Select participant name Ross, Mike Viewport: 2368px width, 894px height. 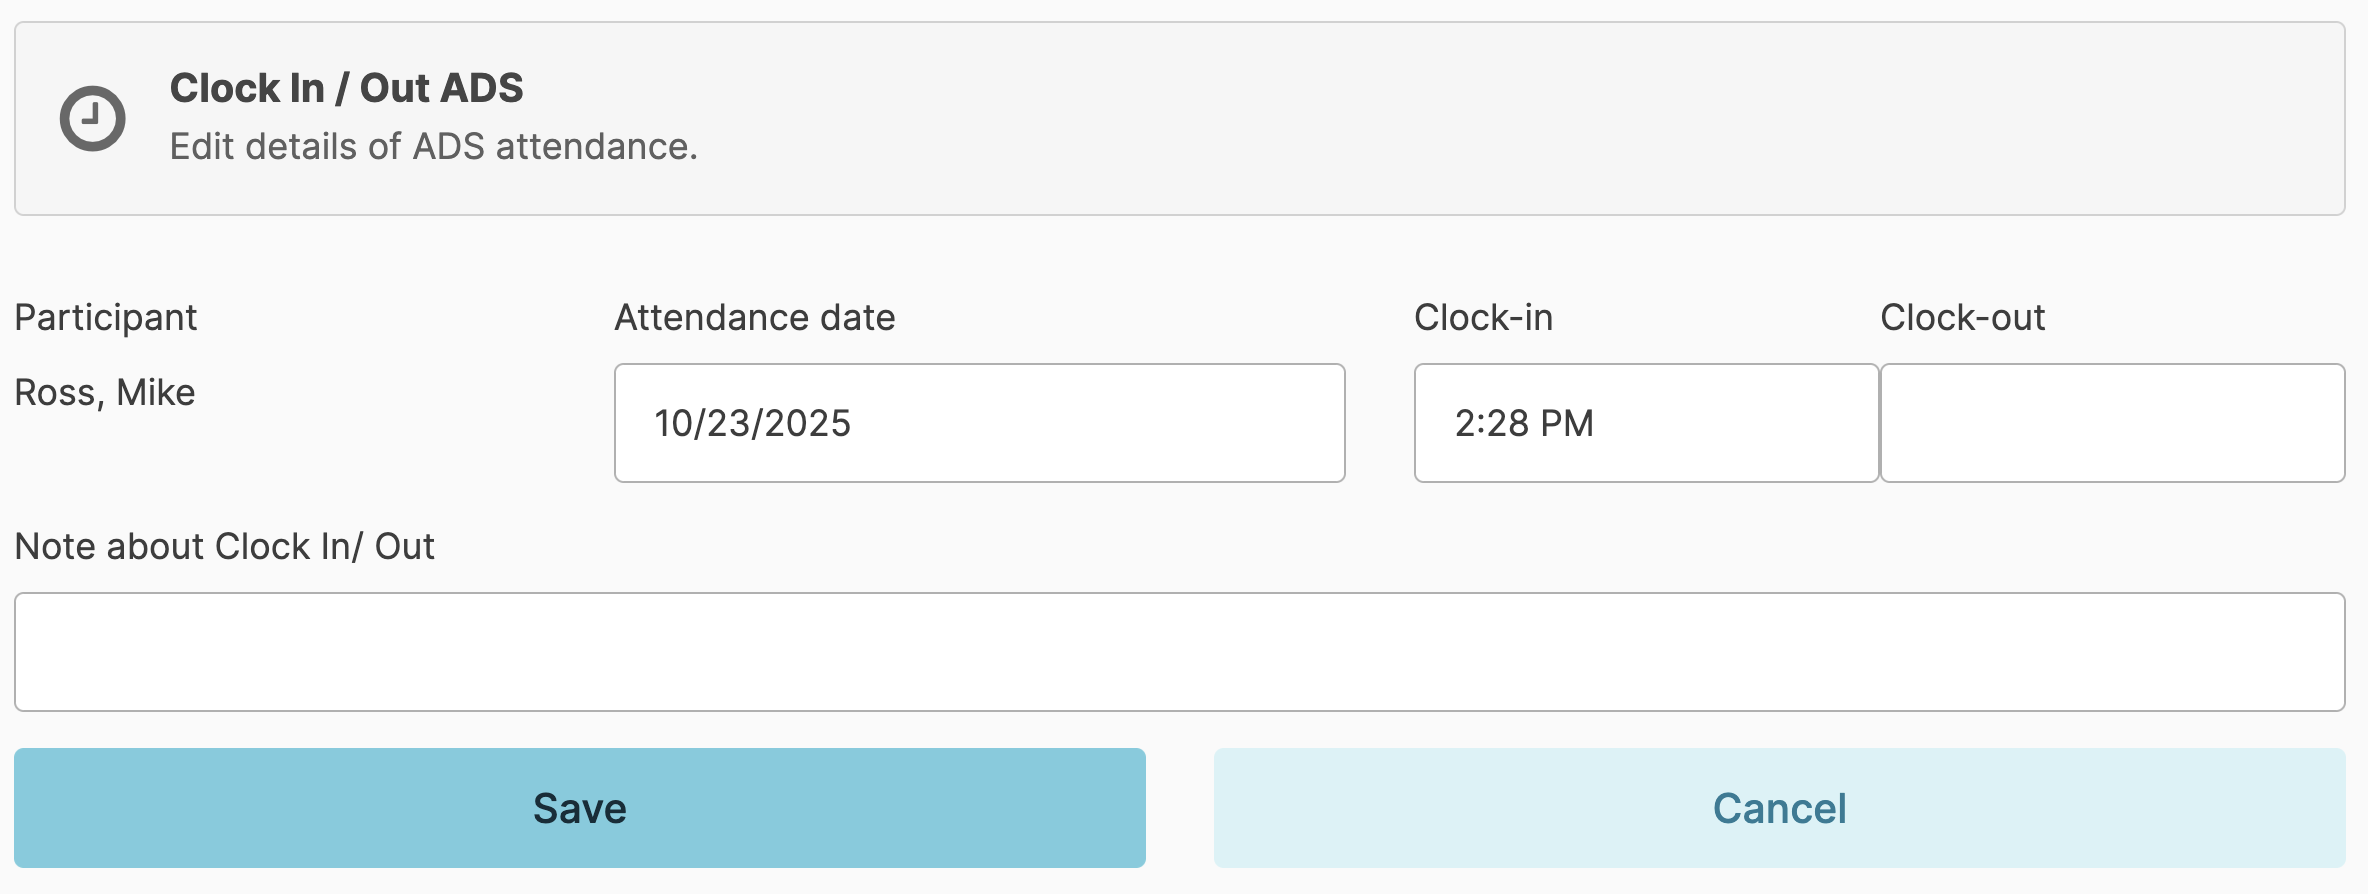pos(105,393)
